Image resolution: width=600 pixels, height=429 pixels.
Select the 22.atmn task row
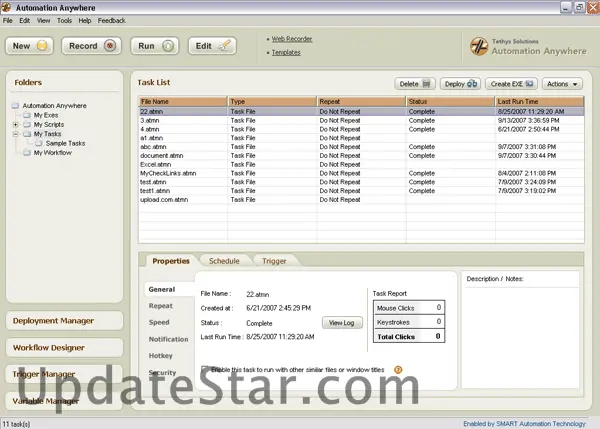pyautogui.click(x=361, y=111)
